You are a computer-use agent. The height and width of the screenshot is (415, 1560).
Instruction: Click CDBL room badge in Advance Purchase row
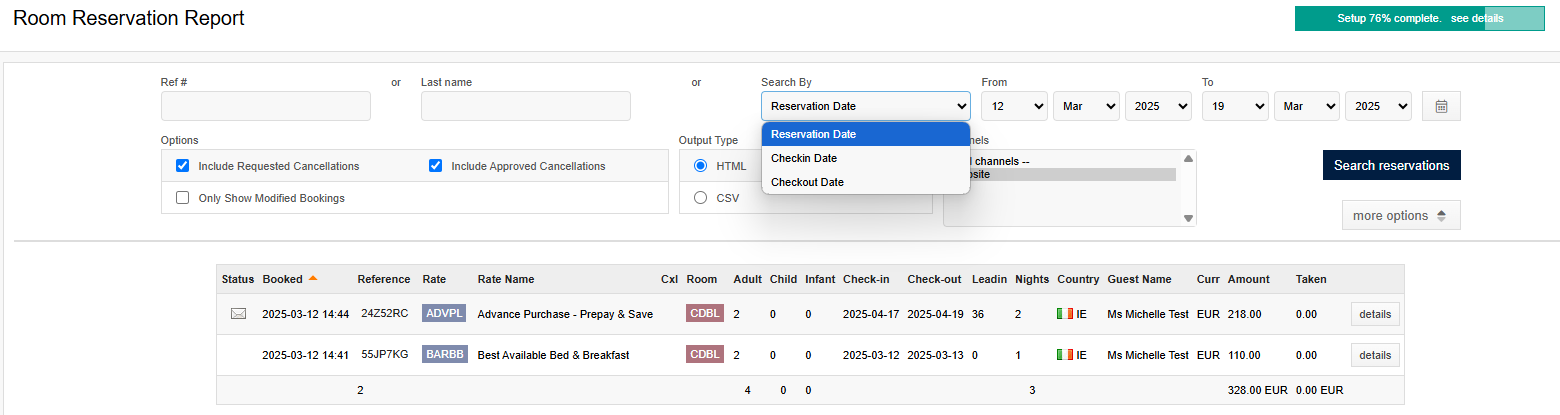pyautogui.click(x=704, y=314)
